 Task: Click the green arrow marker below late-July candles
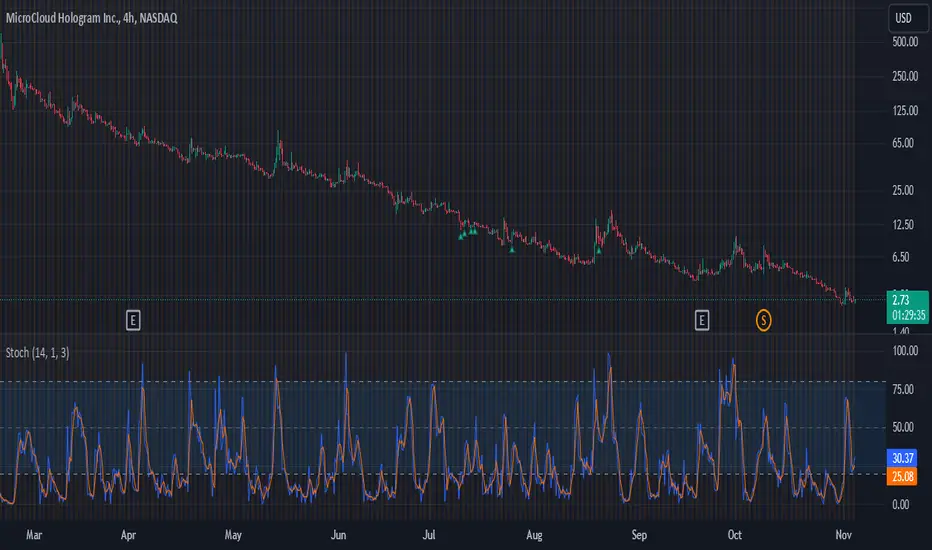[x=512, y=250]
